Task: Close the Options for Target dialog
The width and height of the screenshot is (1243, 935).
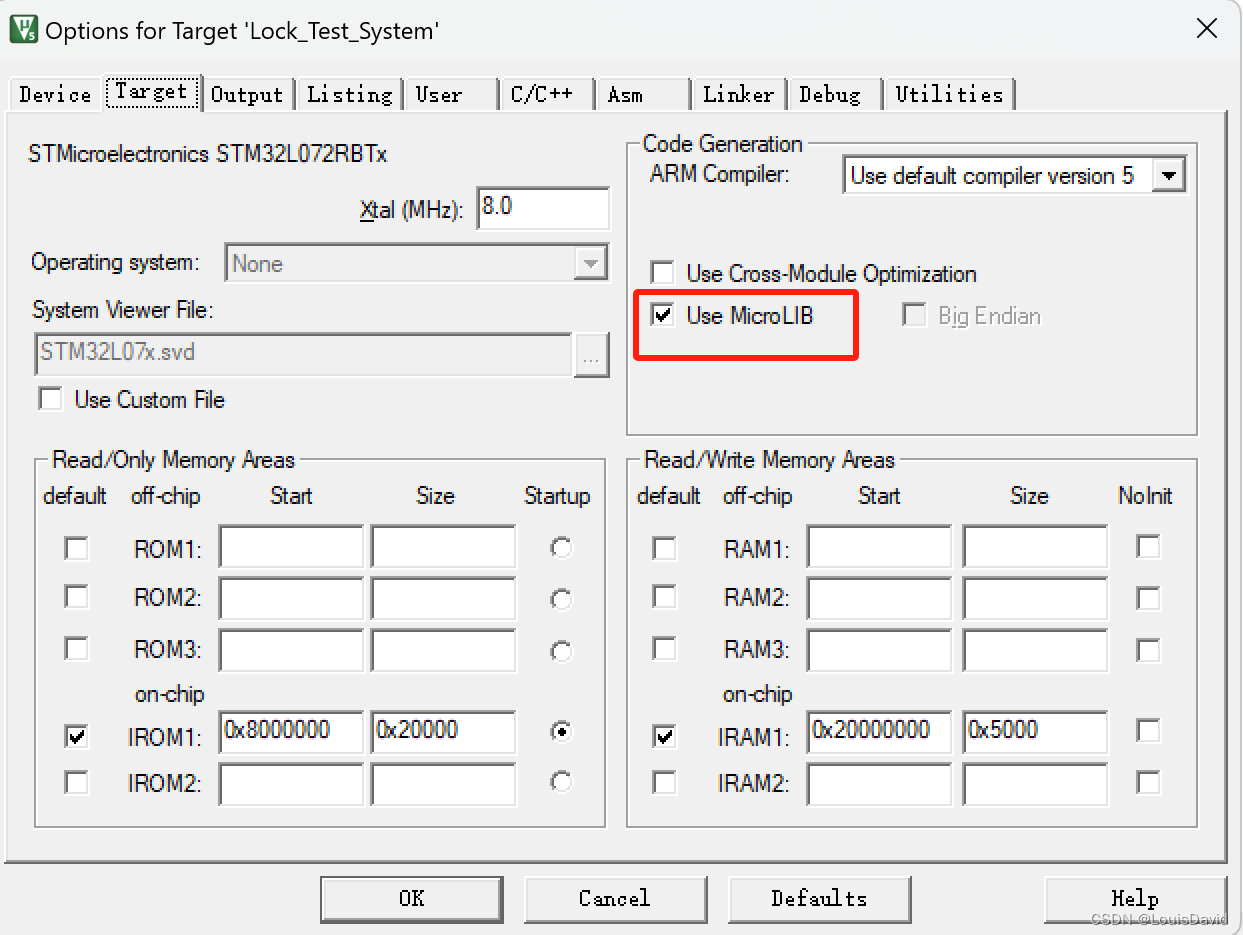Action: click(x=1207, y=28)
